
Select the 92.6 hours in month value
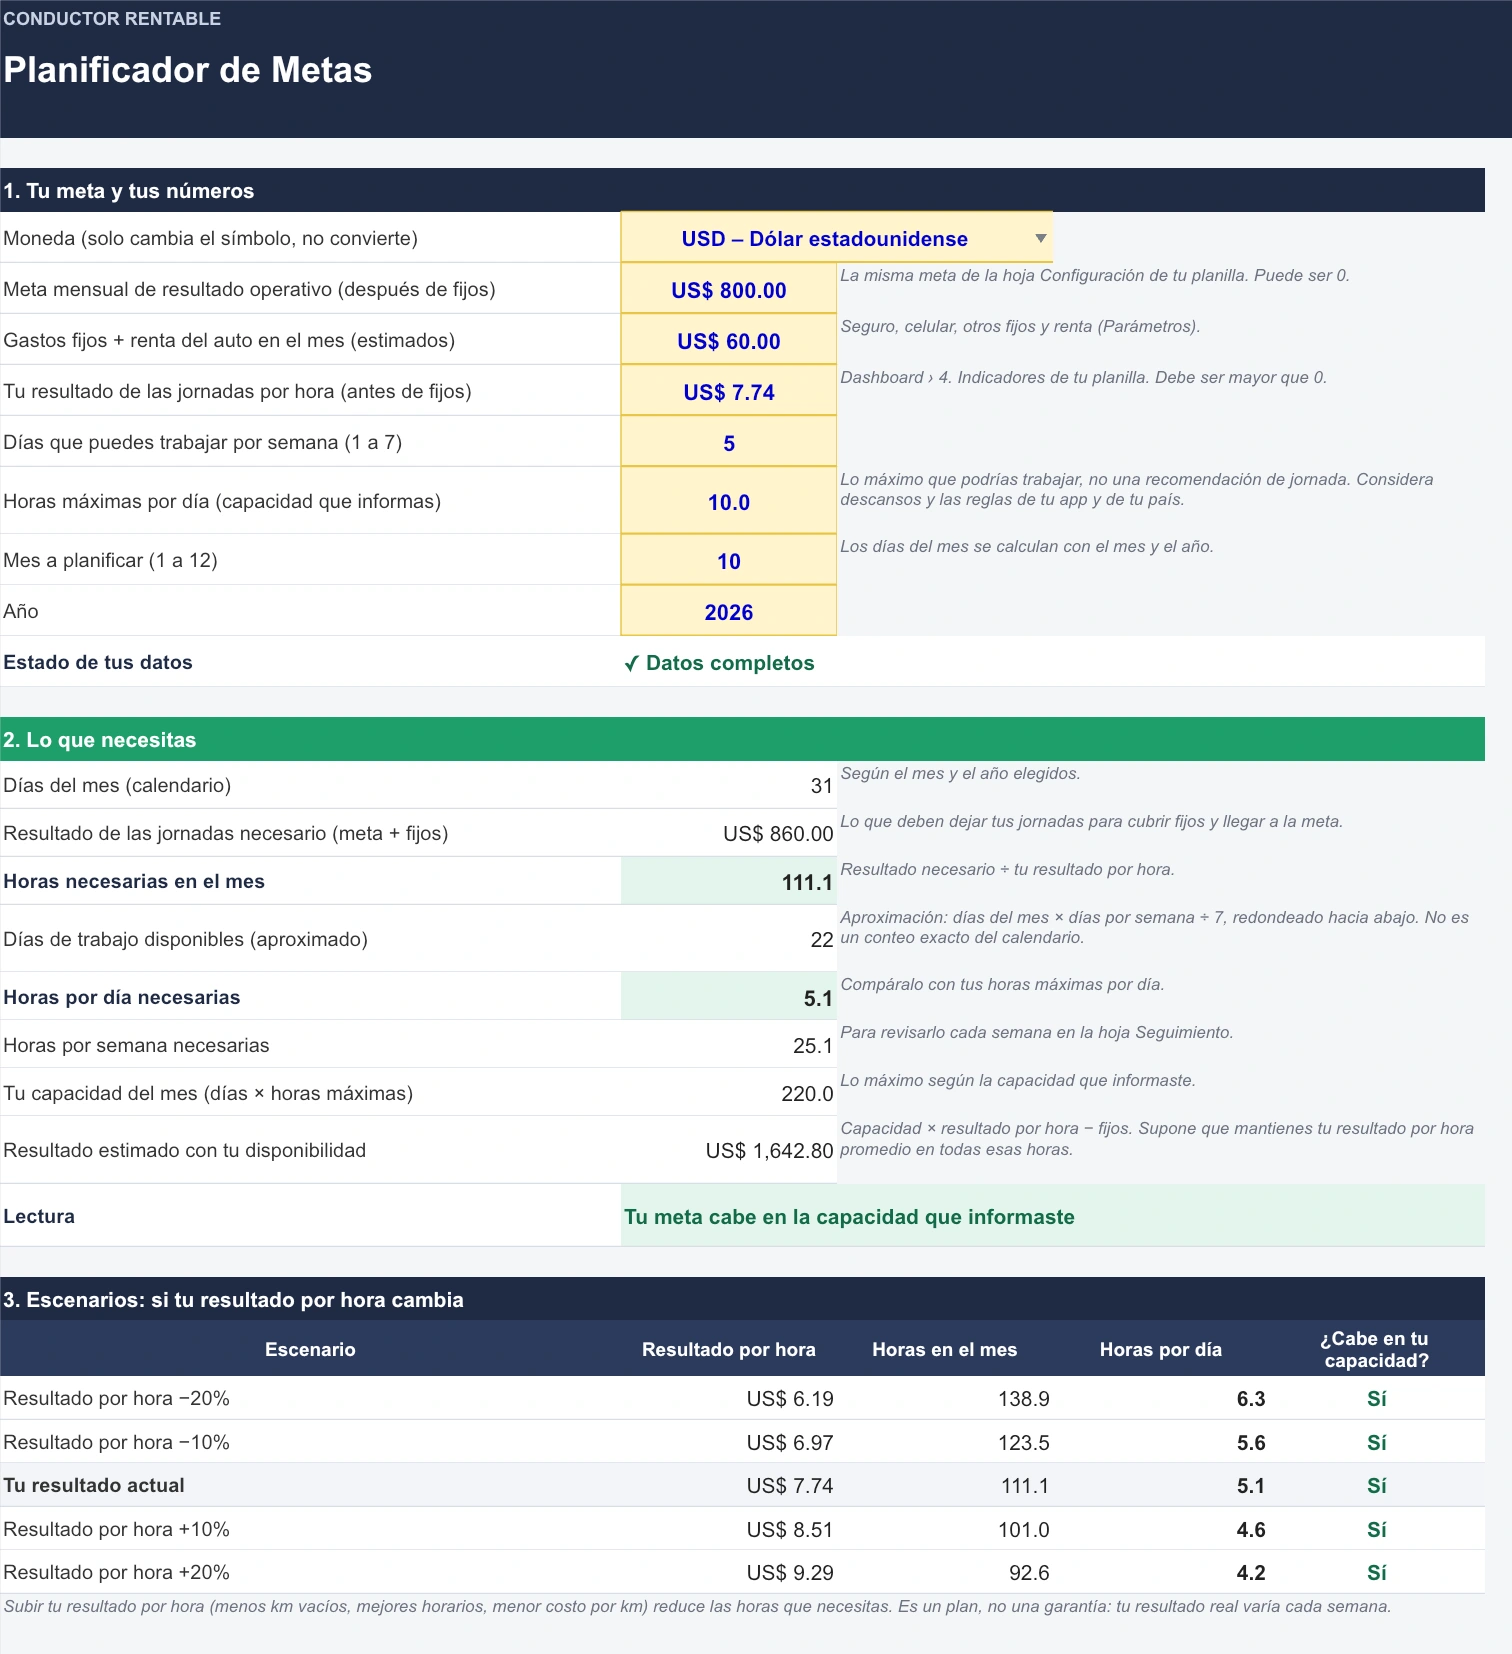click(1029, 1573)
